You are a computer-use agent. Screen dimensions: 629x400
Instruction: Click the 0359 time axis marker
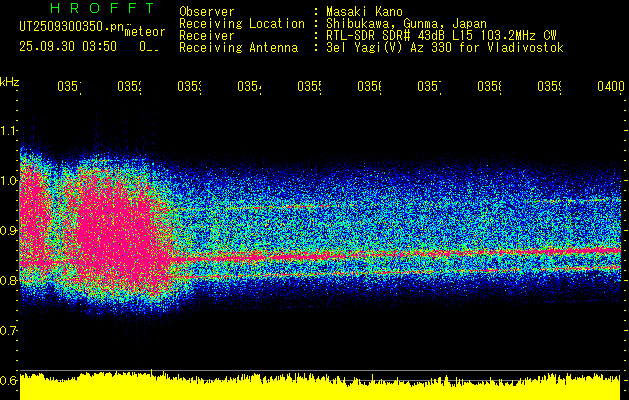tap(549, 86)
